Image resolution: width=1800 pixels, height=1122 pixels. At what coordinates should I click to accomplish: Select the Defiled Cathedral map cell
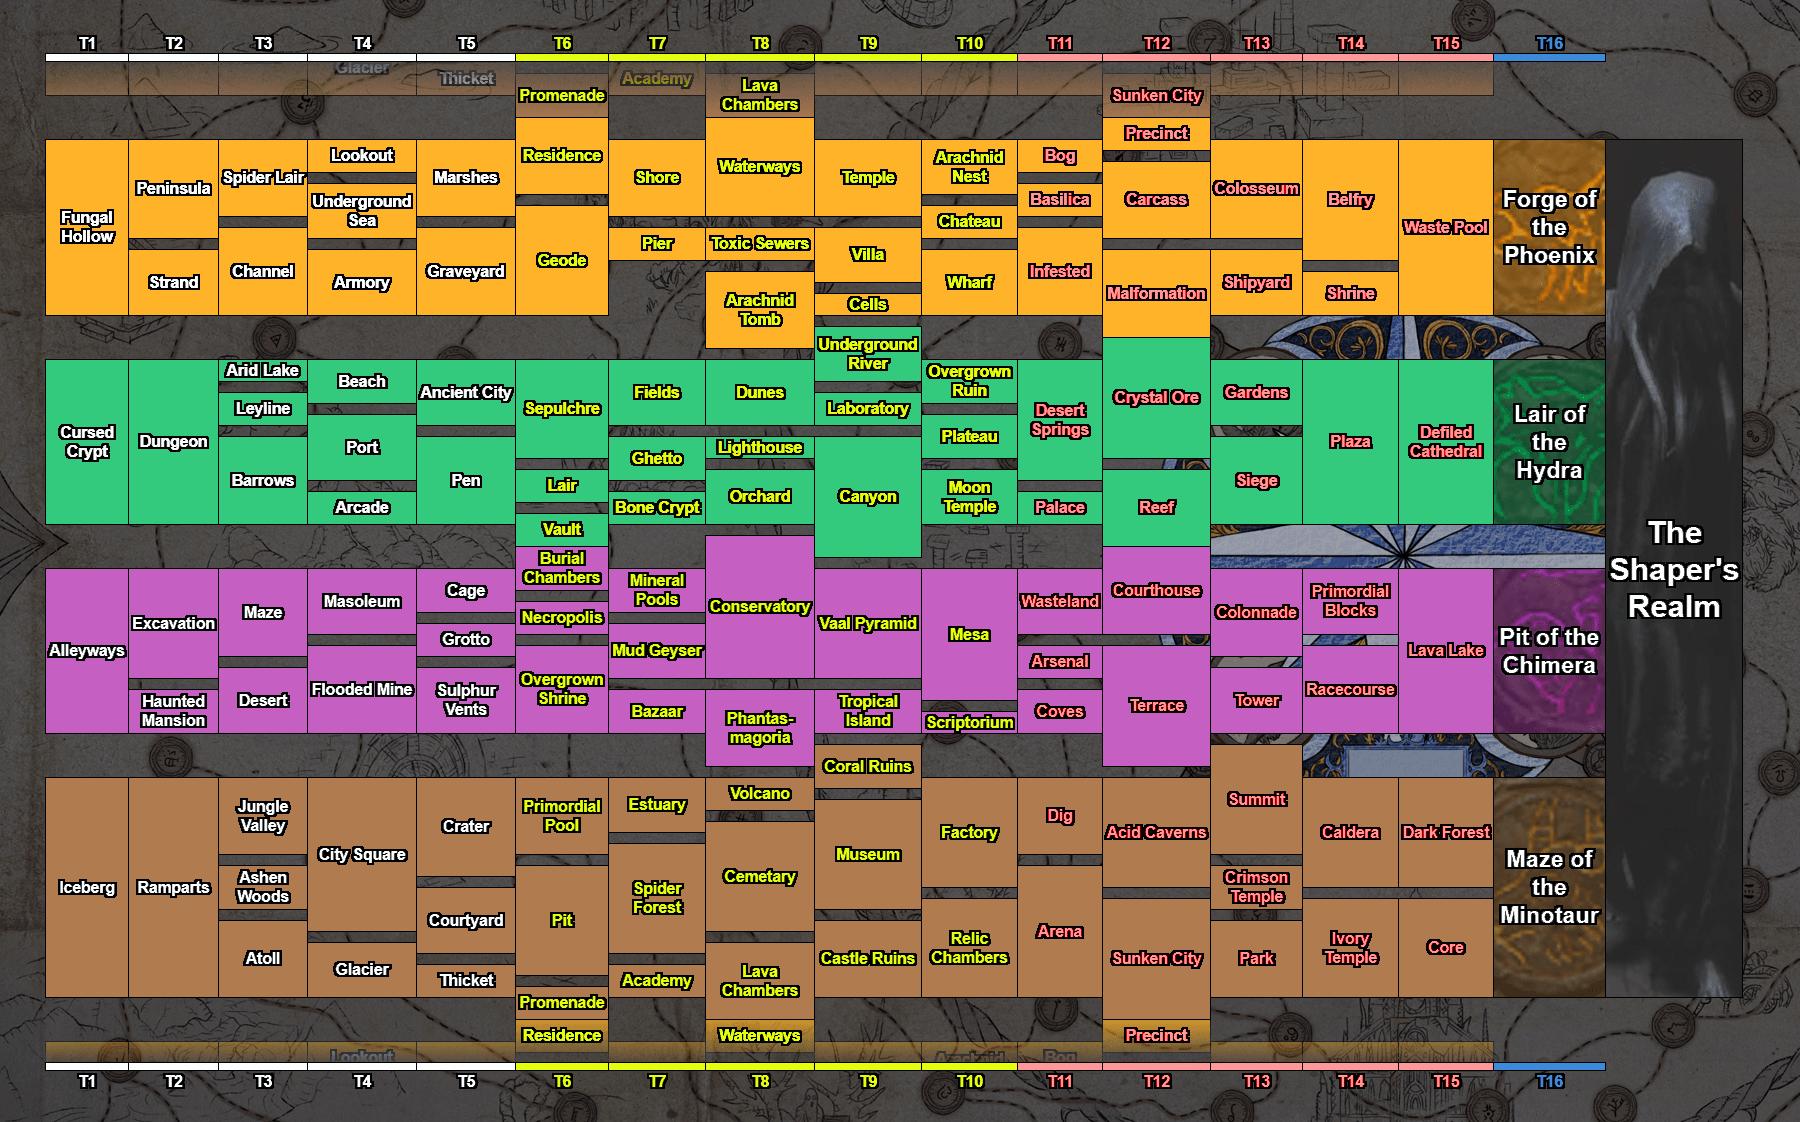click(x=1446, y=442)
